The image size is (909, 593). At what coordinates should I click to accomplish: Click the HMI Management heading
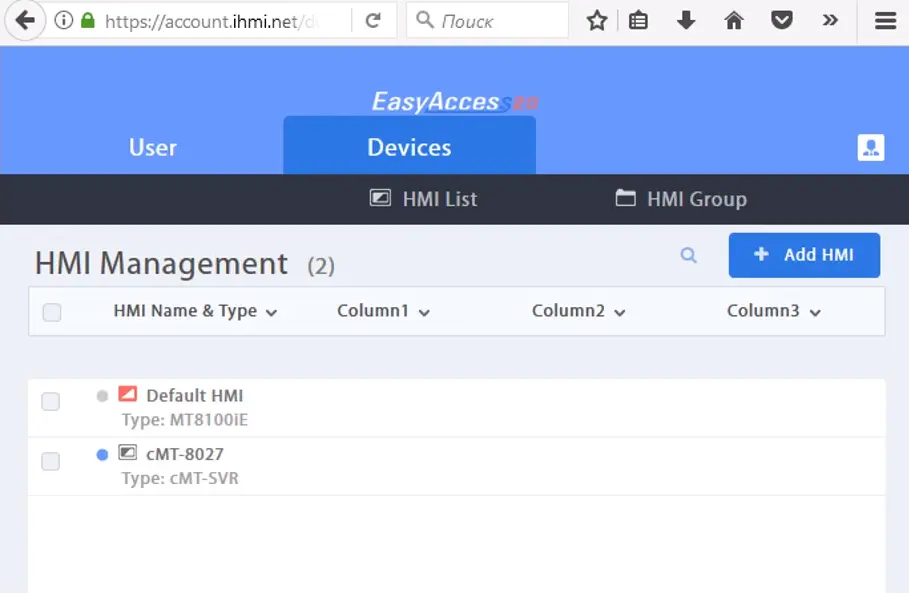161,264
